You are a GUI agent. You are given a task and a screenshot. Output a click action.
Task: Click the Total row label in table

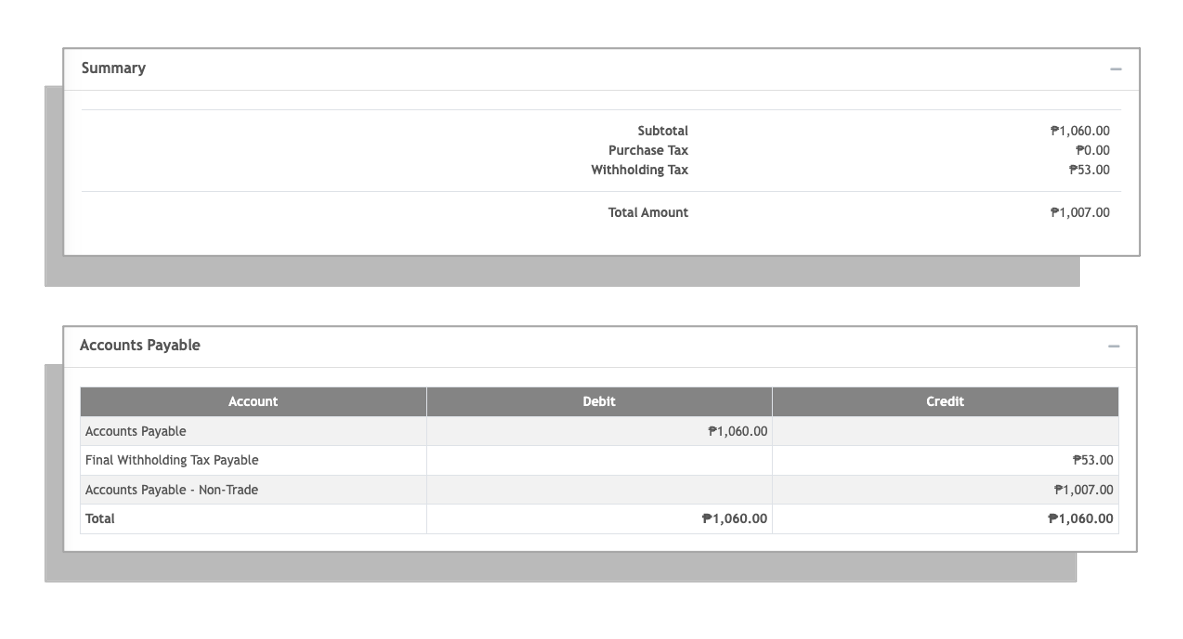point(100,518)
